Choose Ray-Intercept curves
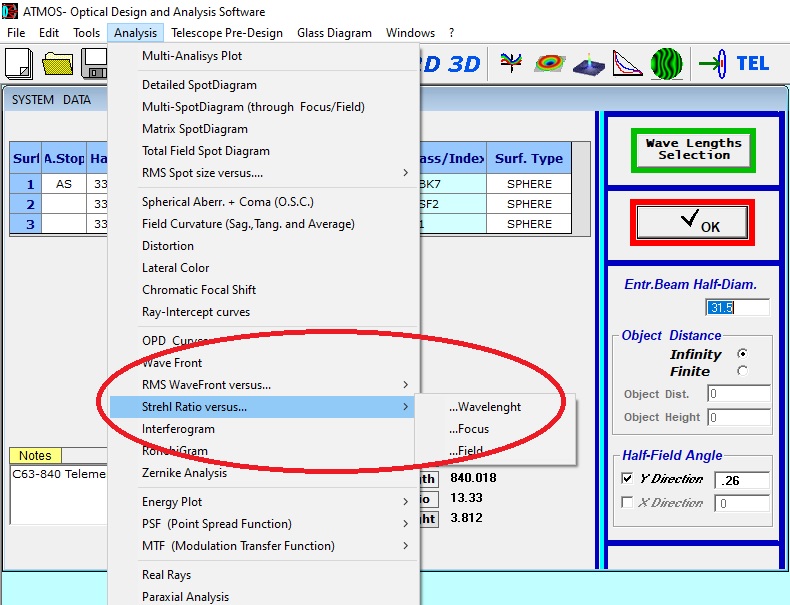This screenshot has height=605, width=790. click(262, 312)
